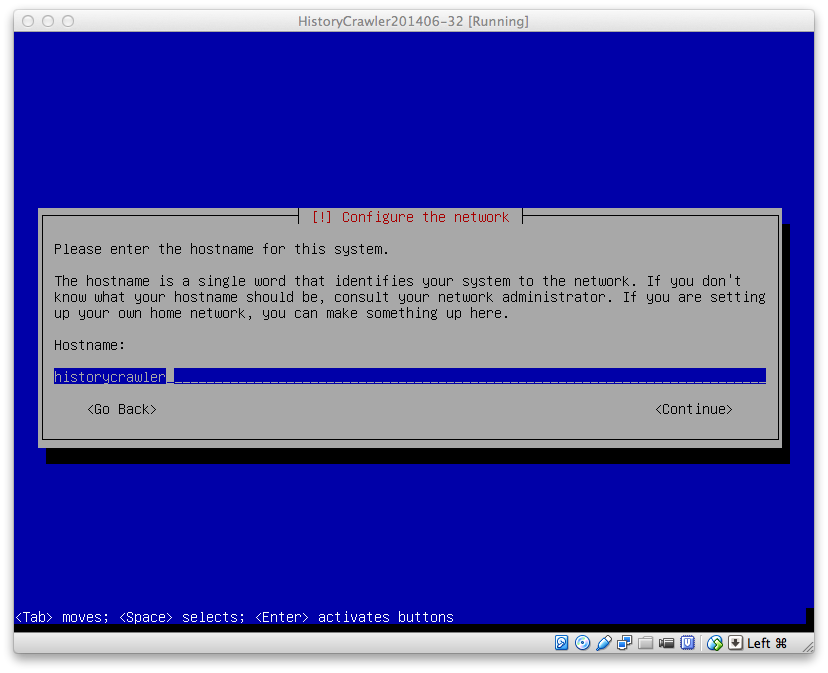
Task: Open the shared folders status icon
Action: 646,643
